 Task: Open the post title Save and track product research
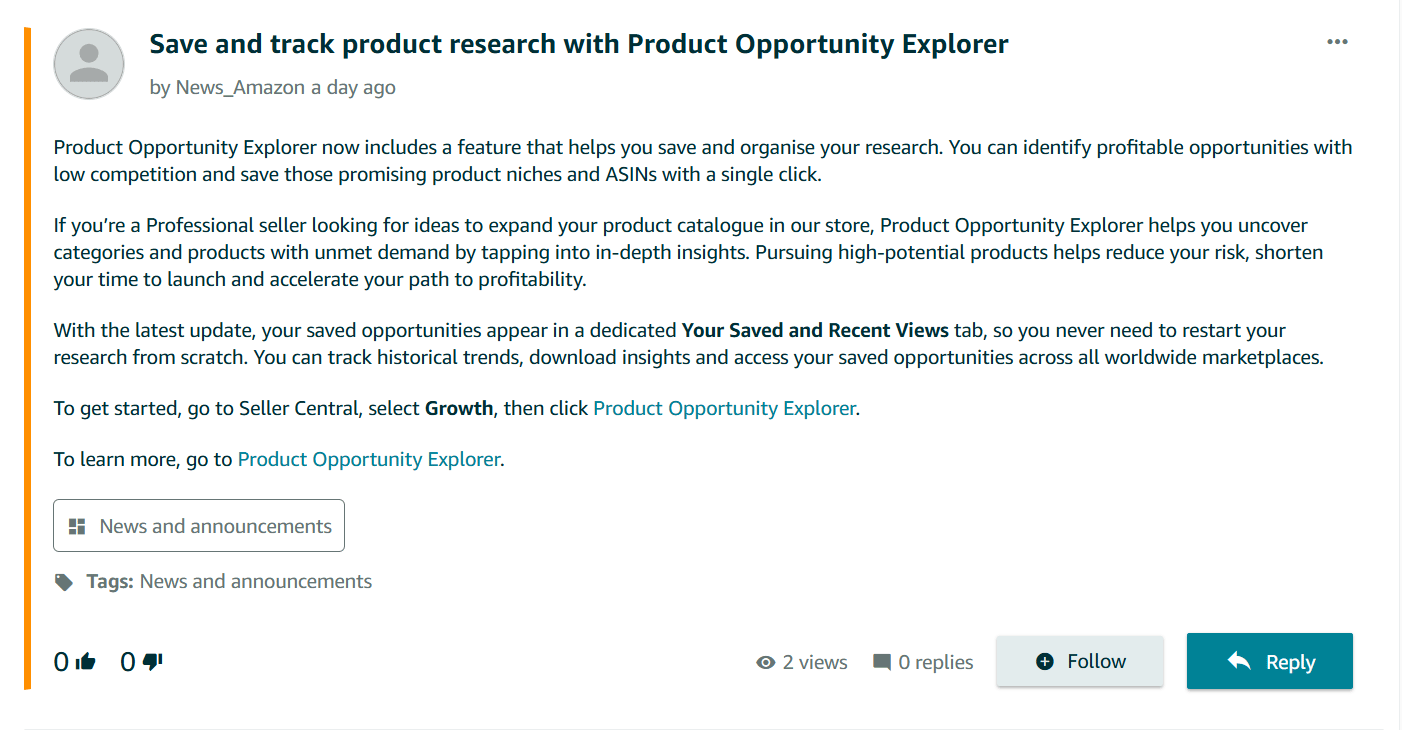579,44
